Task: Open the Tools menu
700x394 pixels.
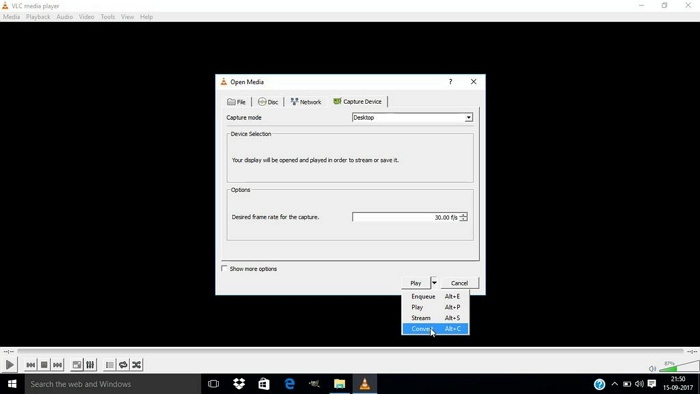Action: [108, 17]
